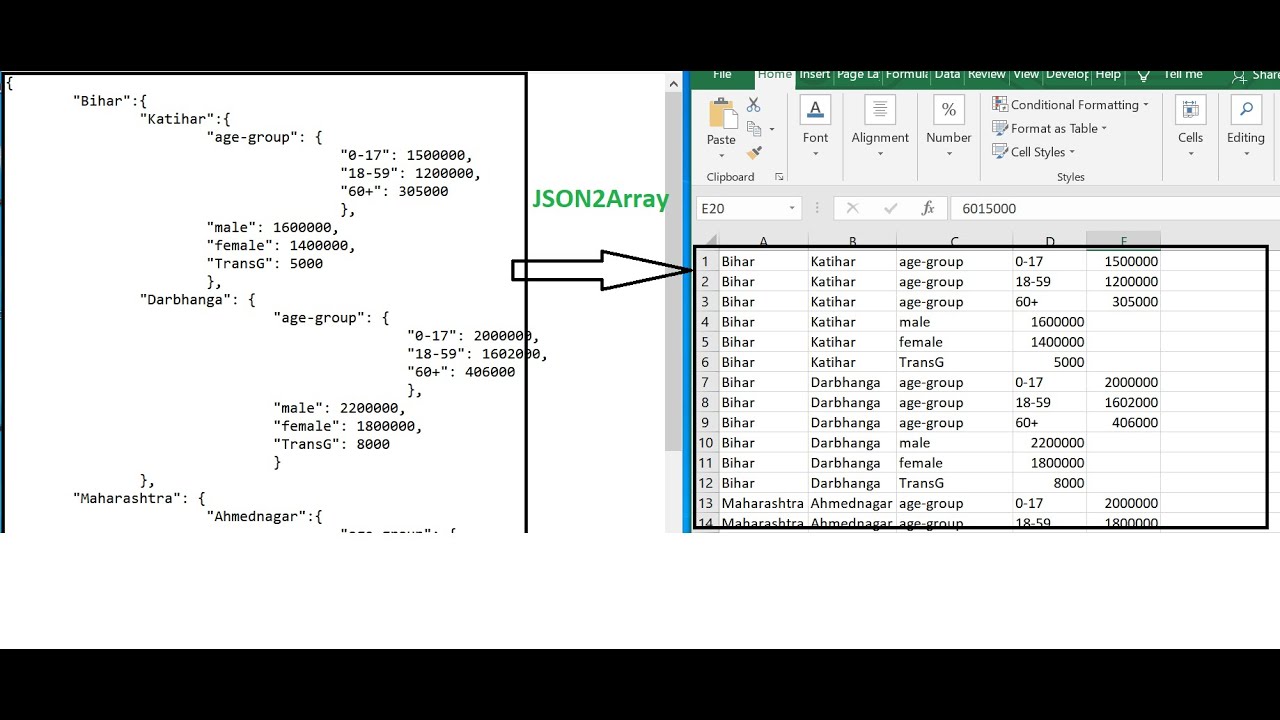This screenshot has width=1280, height=720.
Task: Switch to the Formulas tab
Action: [x=907, y=75]
